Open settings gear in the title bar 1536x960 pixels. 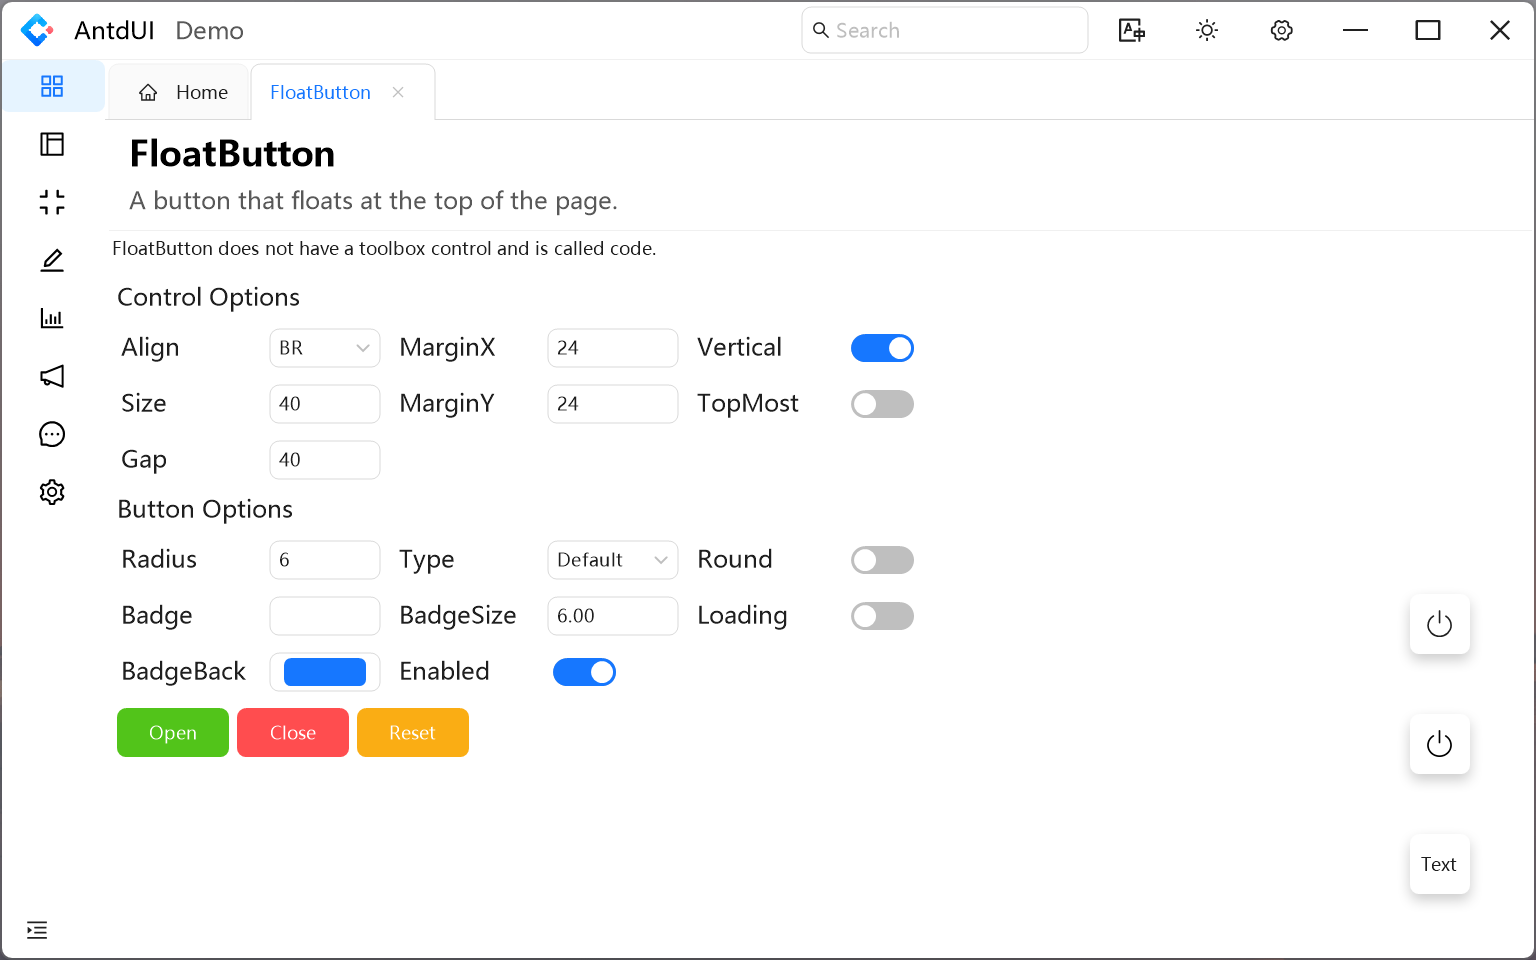pyautogui.click(x=1281, y=31)
